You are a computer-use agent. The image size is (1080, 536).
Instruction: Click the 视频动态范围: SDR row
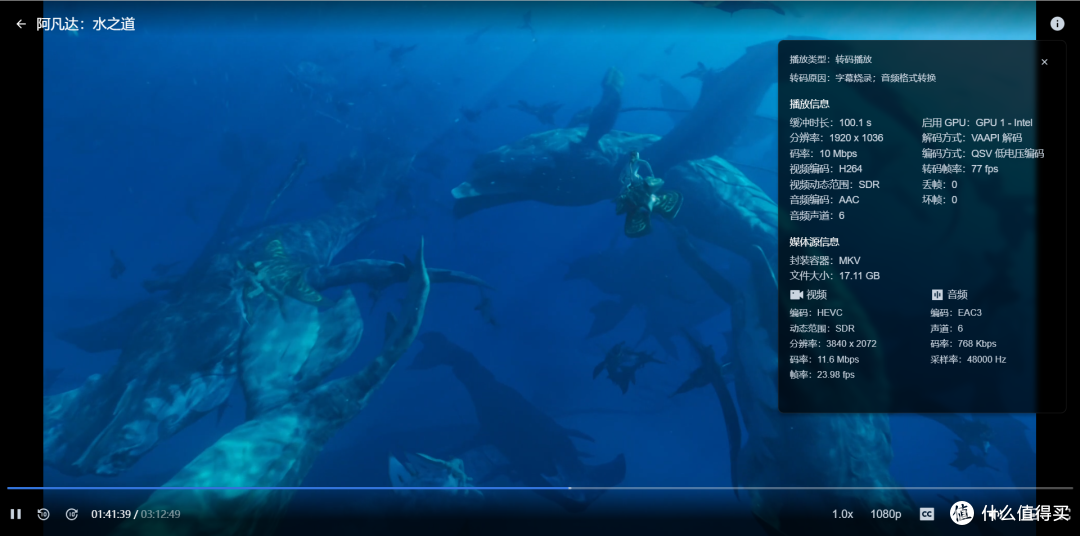834,185
